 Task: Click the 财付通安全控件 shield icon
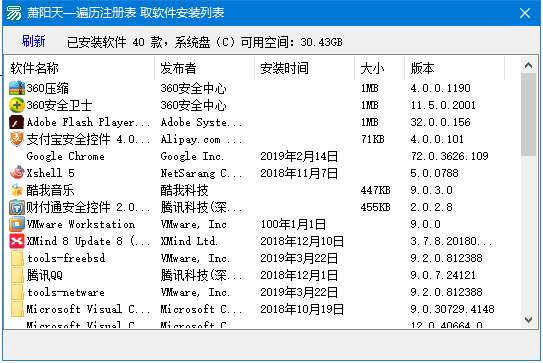coord(17,207)
